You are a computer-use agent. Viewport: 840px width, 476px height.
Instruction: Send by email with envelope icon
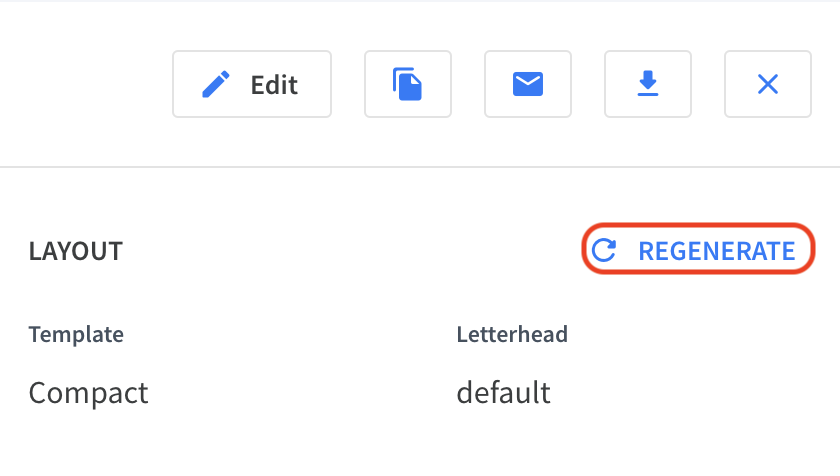coord(528,84)
